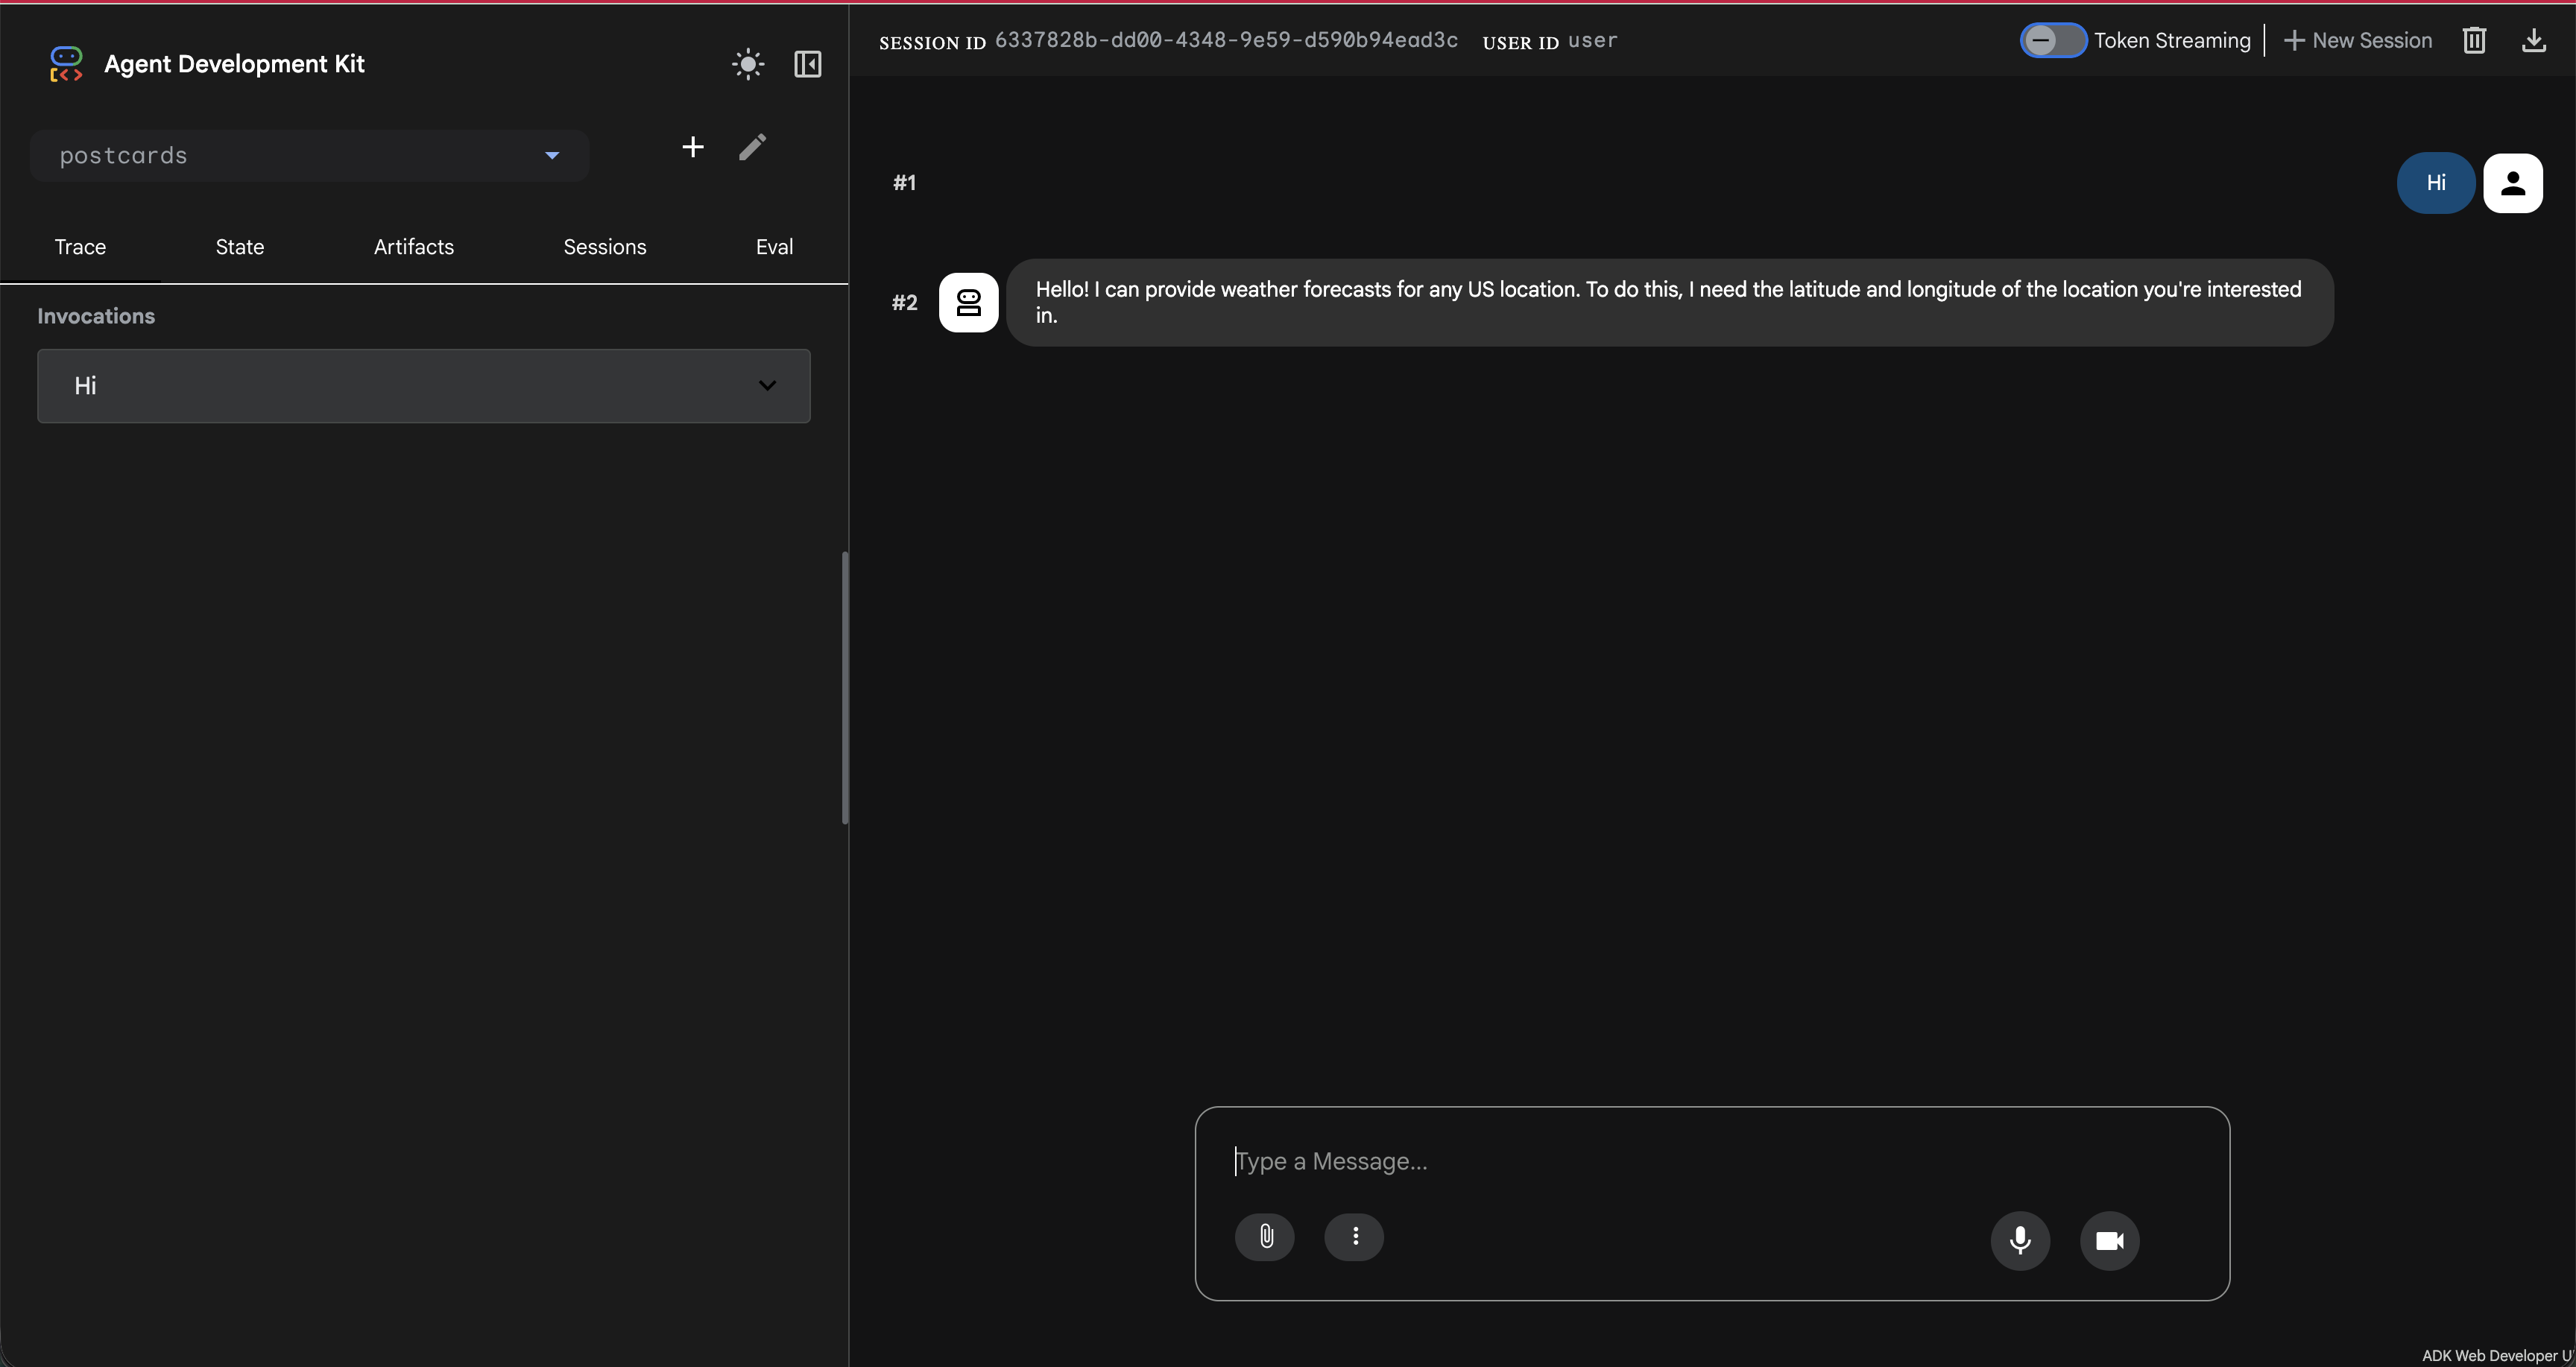Start video with the camera icon
2576x1367 pixels.
[x=2110, y=1240]
